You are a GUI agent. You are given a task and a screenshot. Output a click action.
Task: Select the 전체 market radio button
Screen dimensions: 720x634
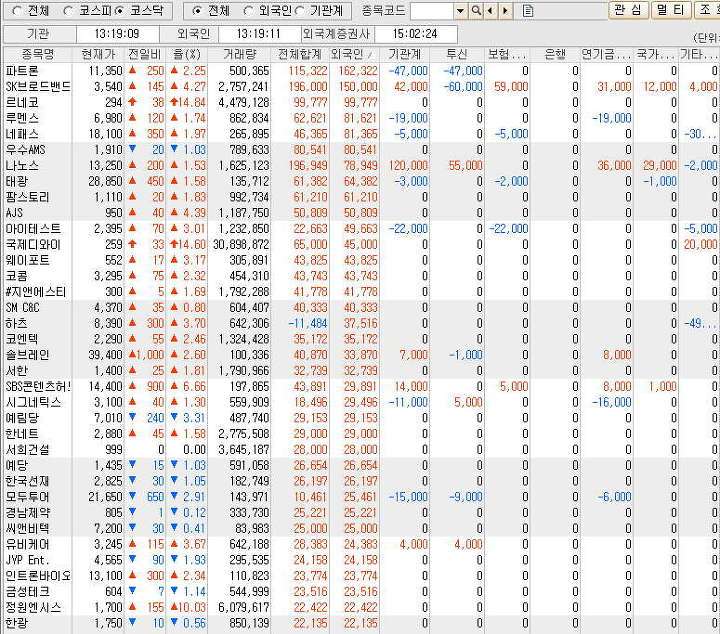point(17,11)
